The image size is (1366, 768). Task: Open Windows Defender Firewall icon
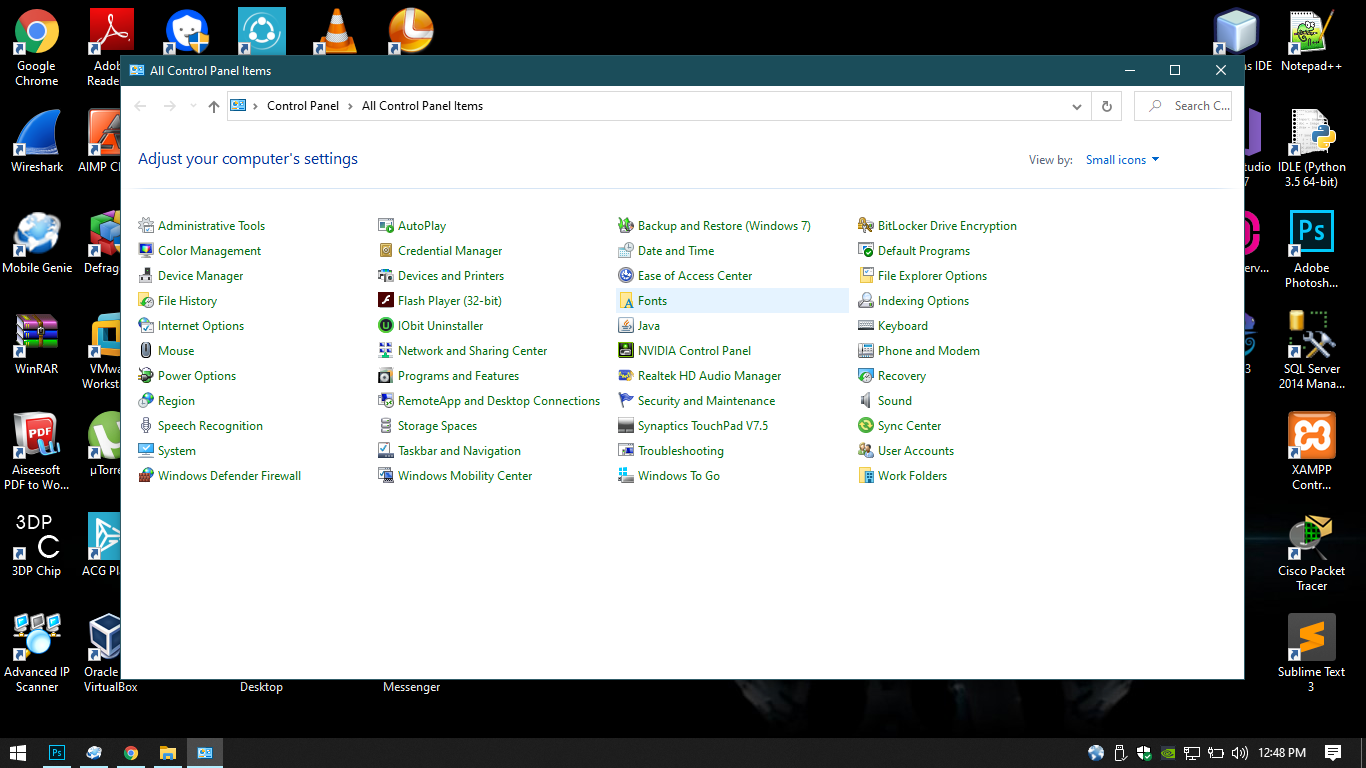(146, 476)
